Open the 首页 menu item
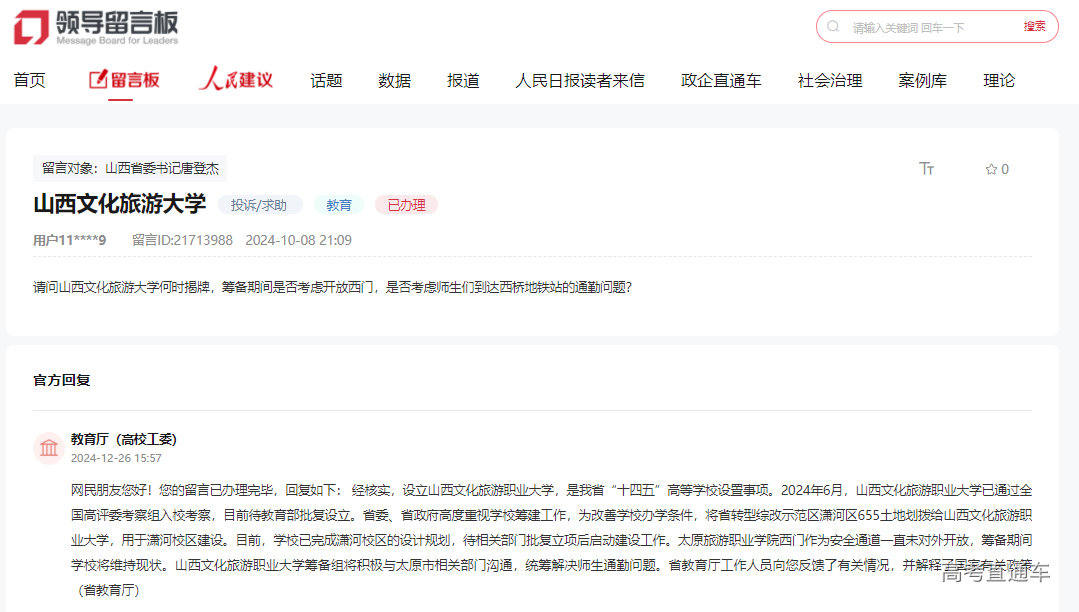 (x=30, y=79)
